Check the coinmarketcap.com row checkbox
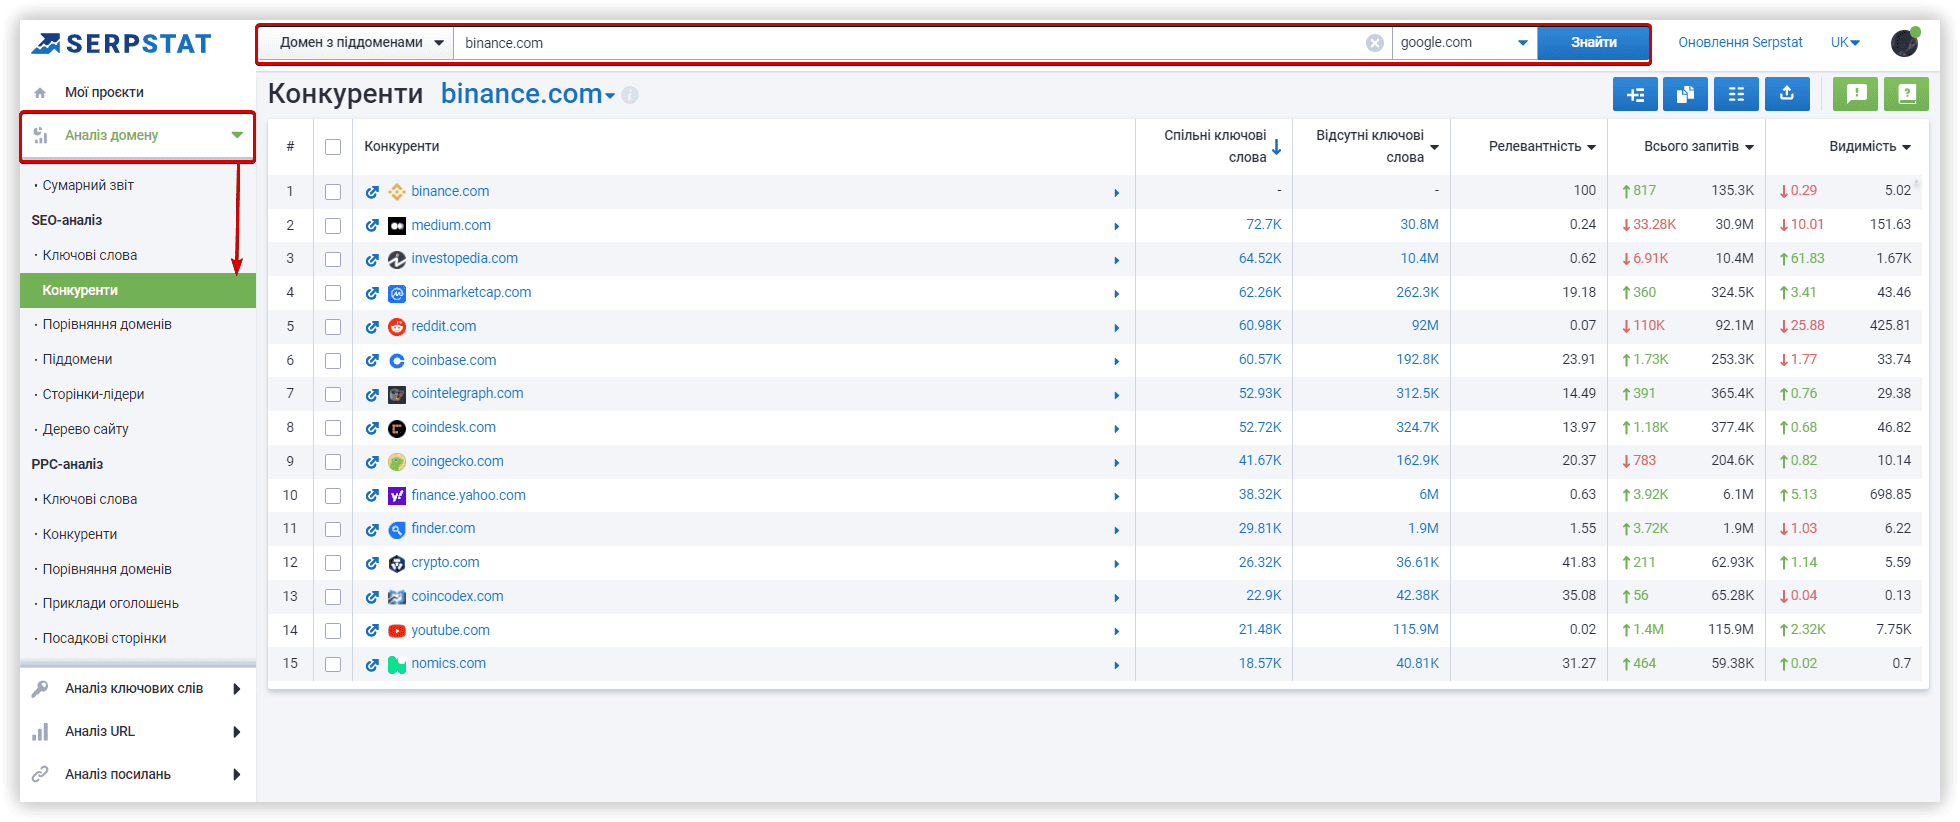This screenshot has width=1960, height=822. point(333,293)
